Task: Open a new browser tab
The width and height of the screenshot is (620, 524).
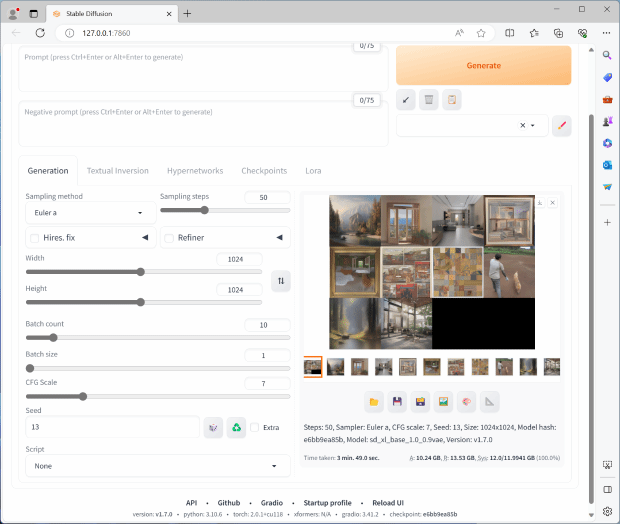Action: click(x=187, y=14)
